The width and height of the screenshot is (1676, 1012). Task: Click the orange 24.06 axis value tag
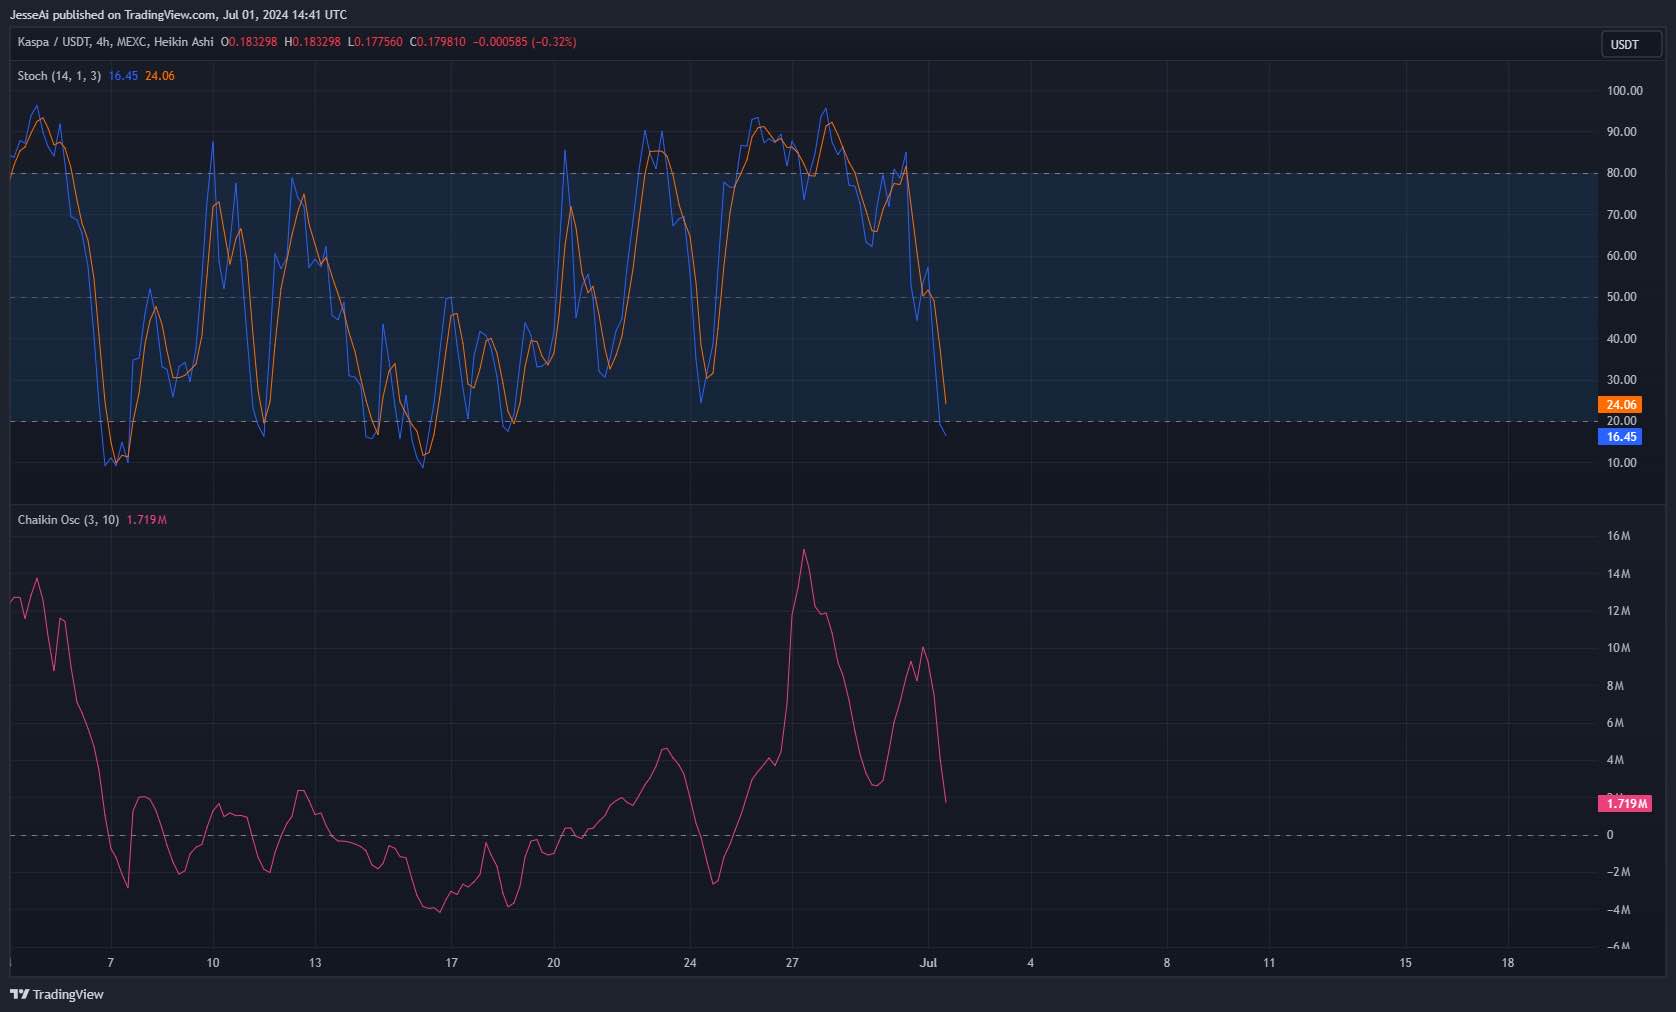(x=1620, y=405)
